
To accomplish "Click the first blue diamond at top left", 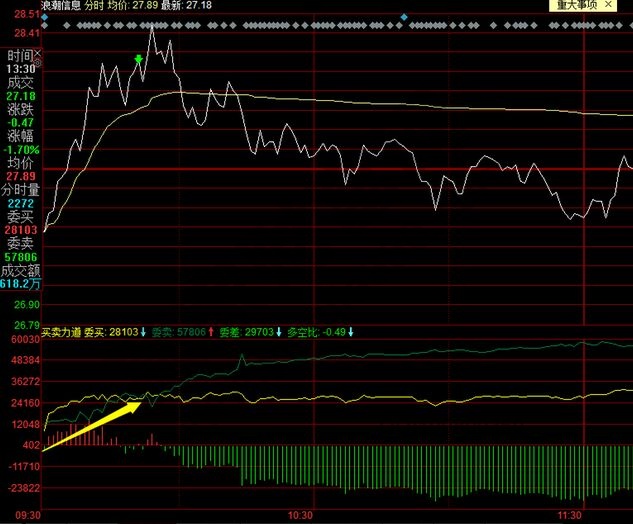I will coord(44,17).
